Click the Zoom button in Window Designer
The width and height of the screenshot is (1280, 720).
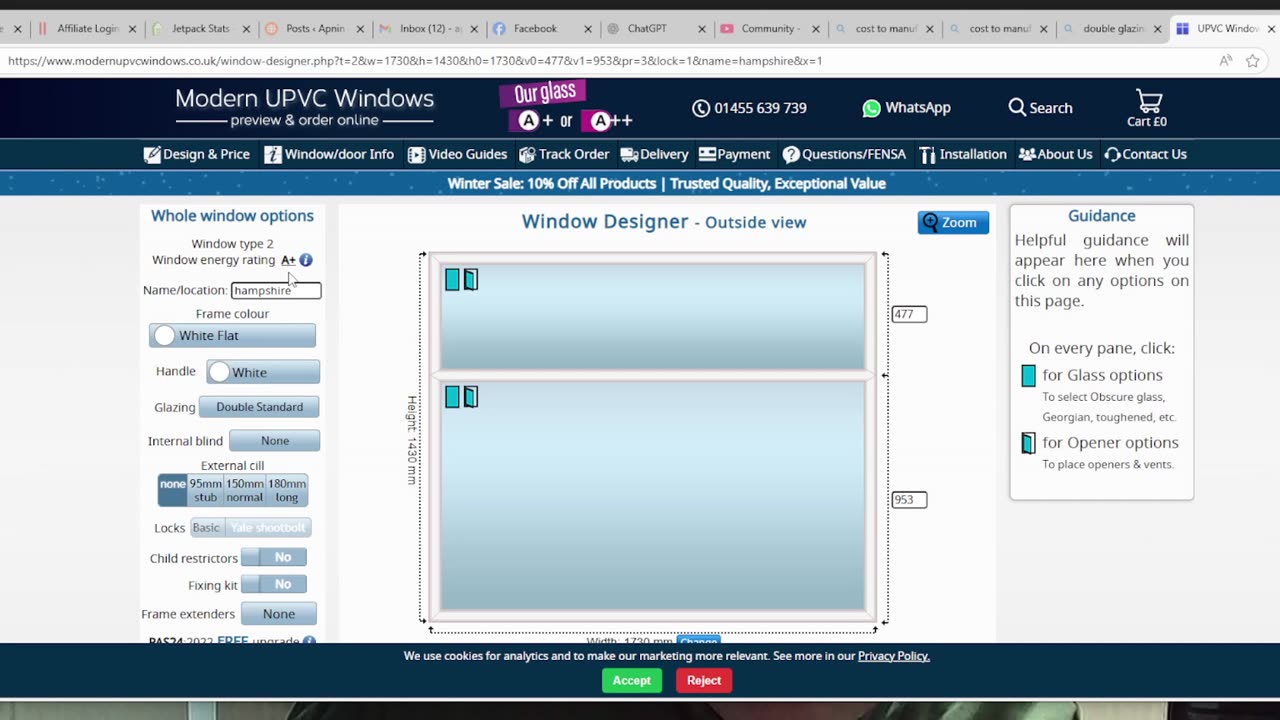click(953, 222)
